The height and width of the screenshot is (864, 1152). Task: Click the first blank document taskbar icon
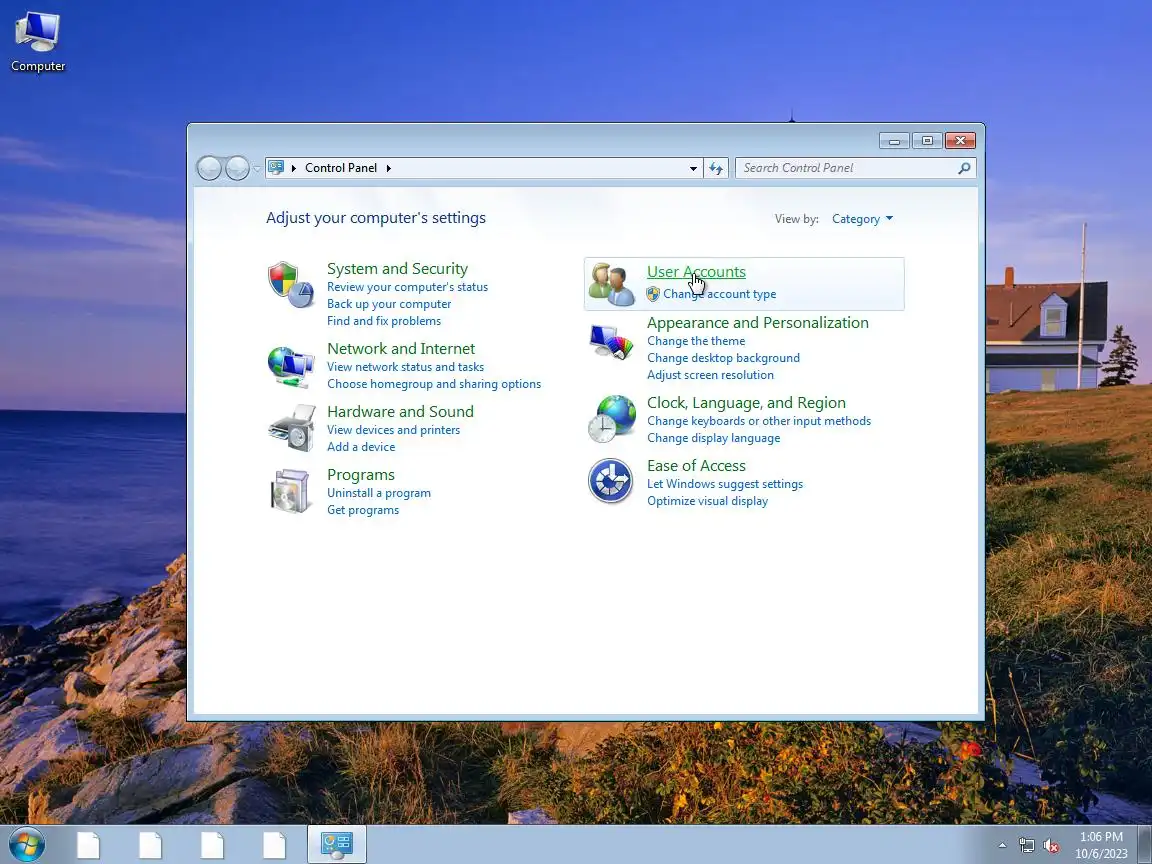point(88,845)
